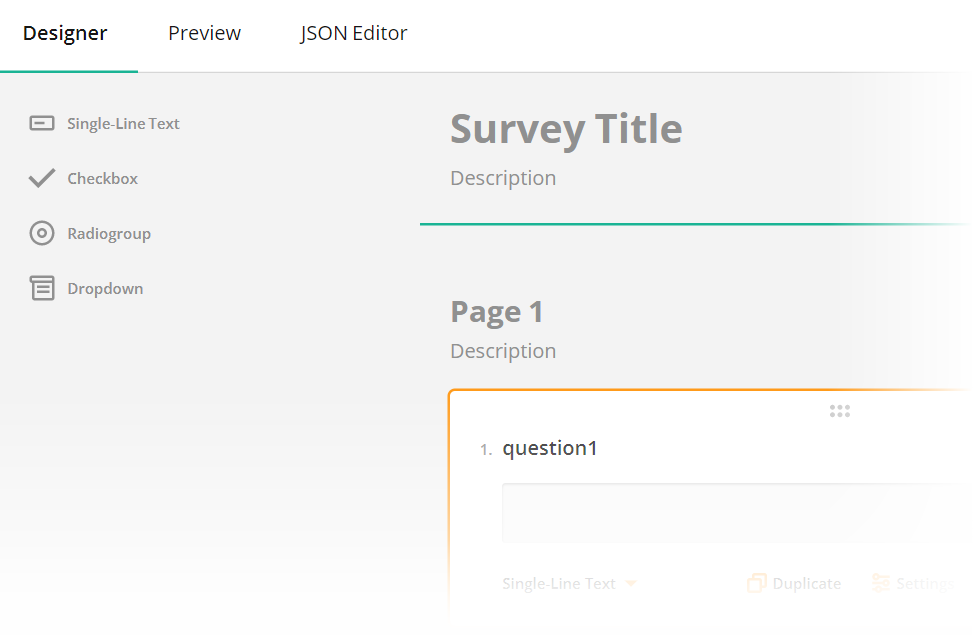Image resolution: width=973 pixels, height=637 pixels.
Task: Switch to the Preview tab
Action: click(x=204, y=32)
